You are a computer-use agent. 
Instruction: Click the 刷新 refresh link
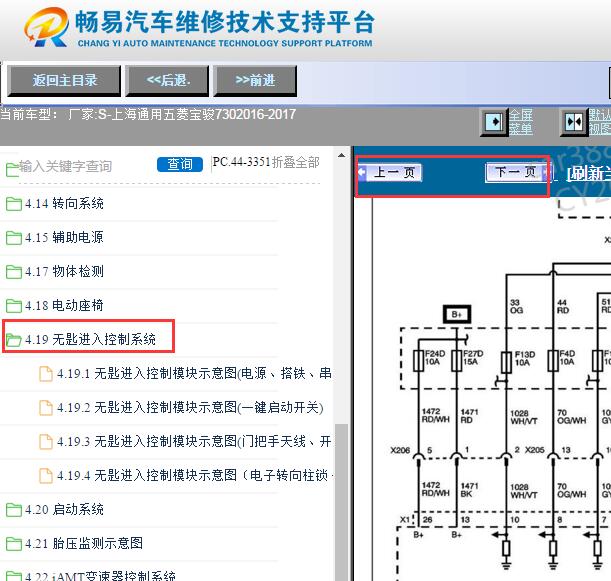[588, 173]
